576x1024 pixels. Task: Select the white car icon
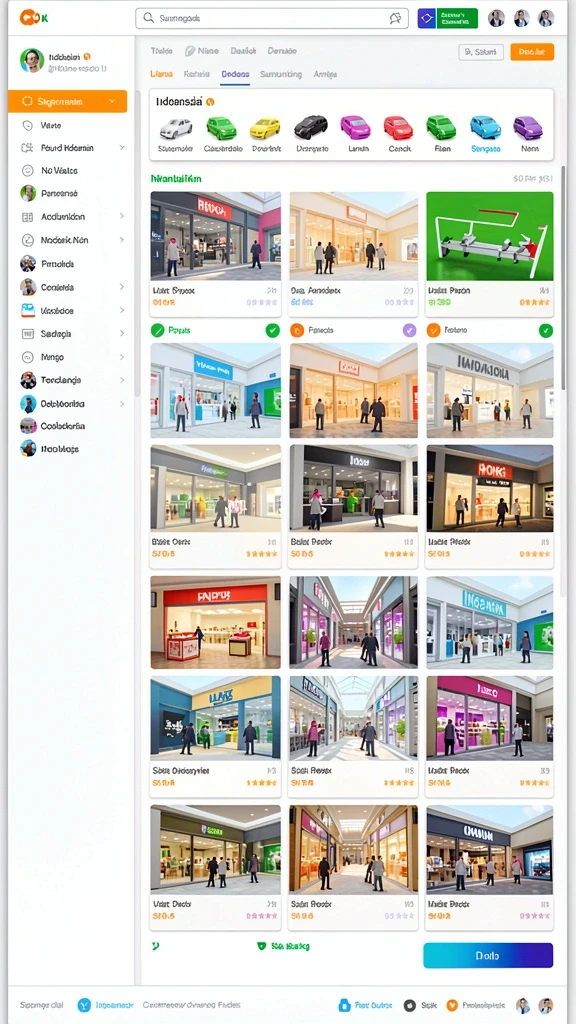(x=176, y=127)
